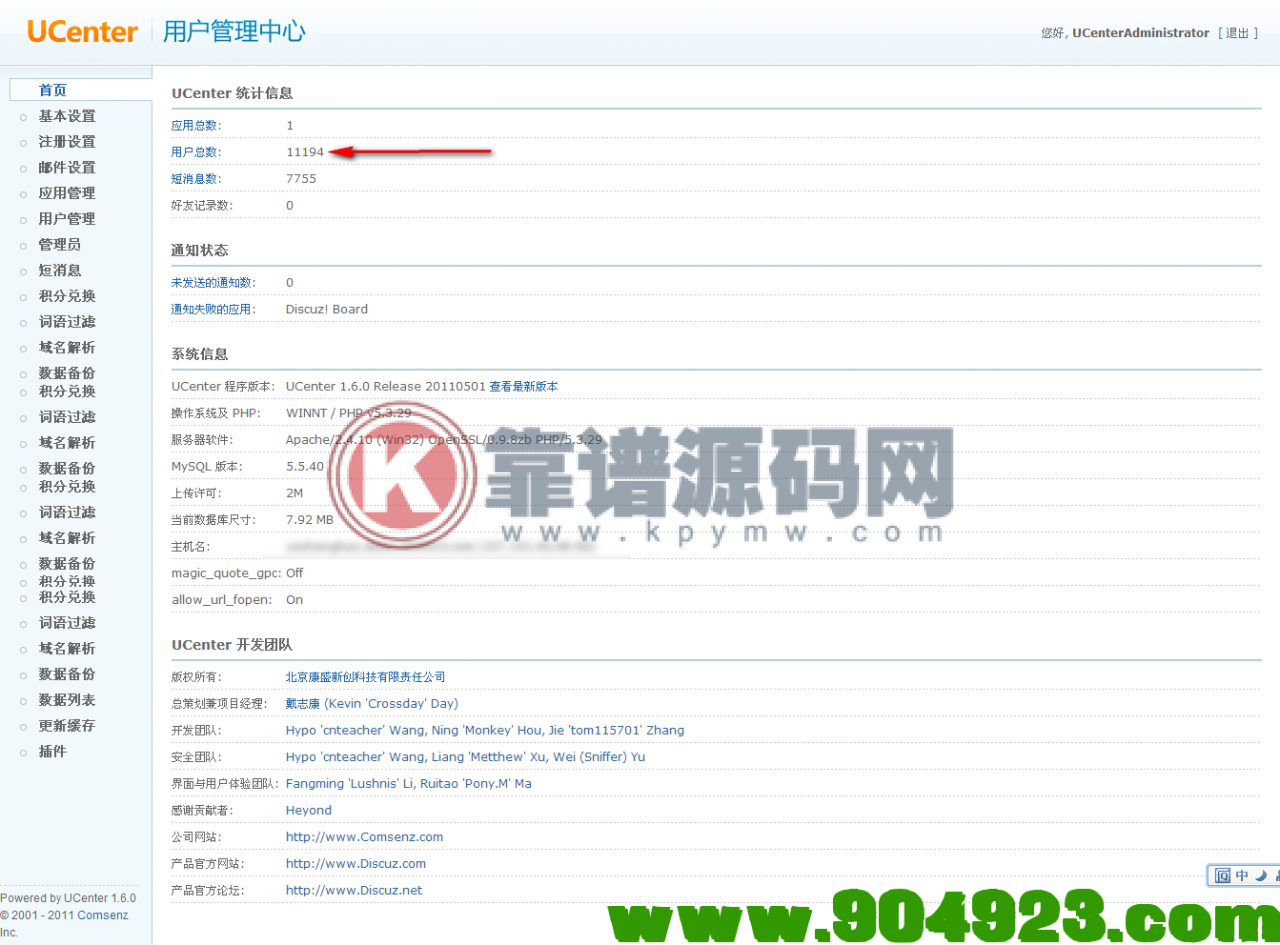Click the 7.92 MB database size value
Viewport: 1280px width, 945px height.
(x=310, y=520)
